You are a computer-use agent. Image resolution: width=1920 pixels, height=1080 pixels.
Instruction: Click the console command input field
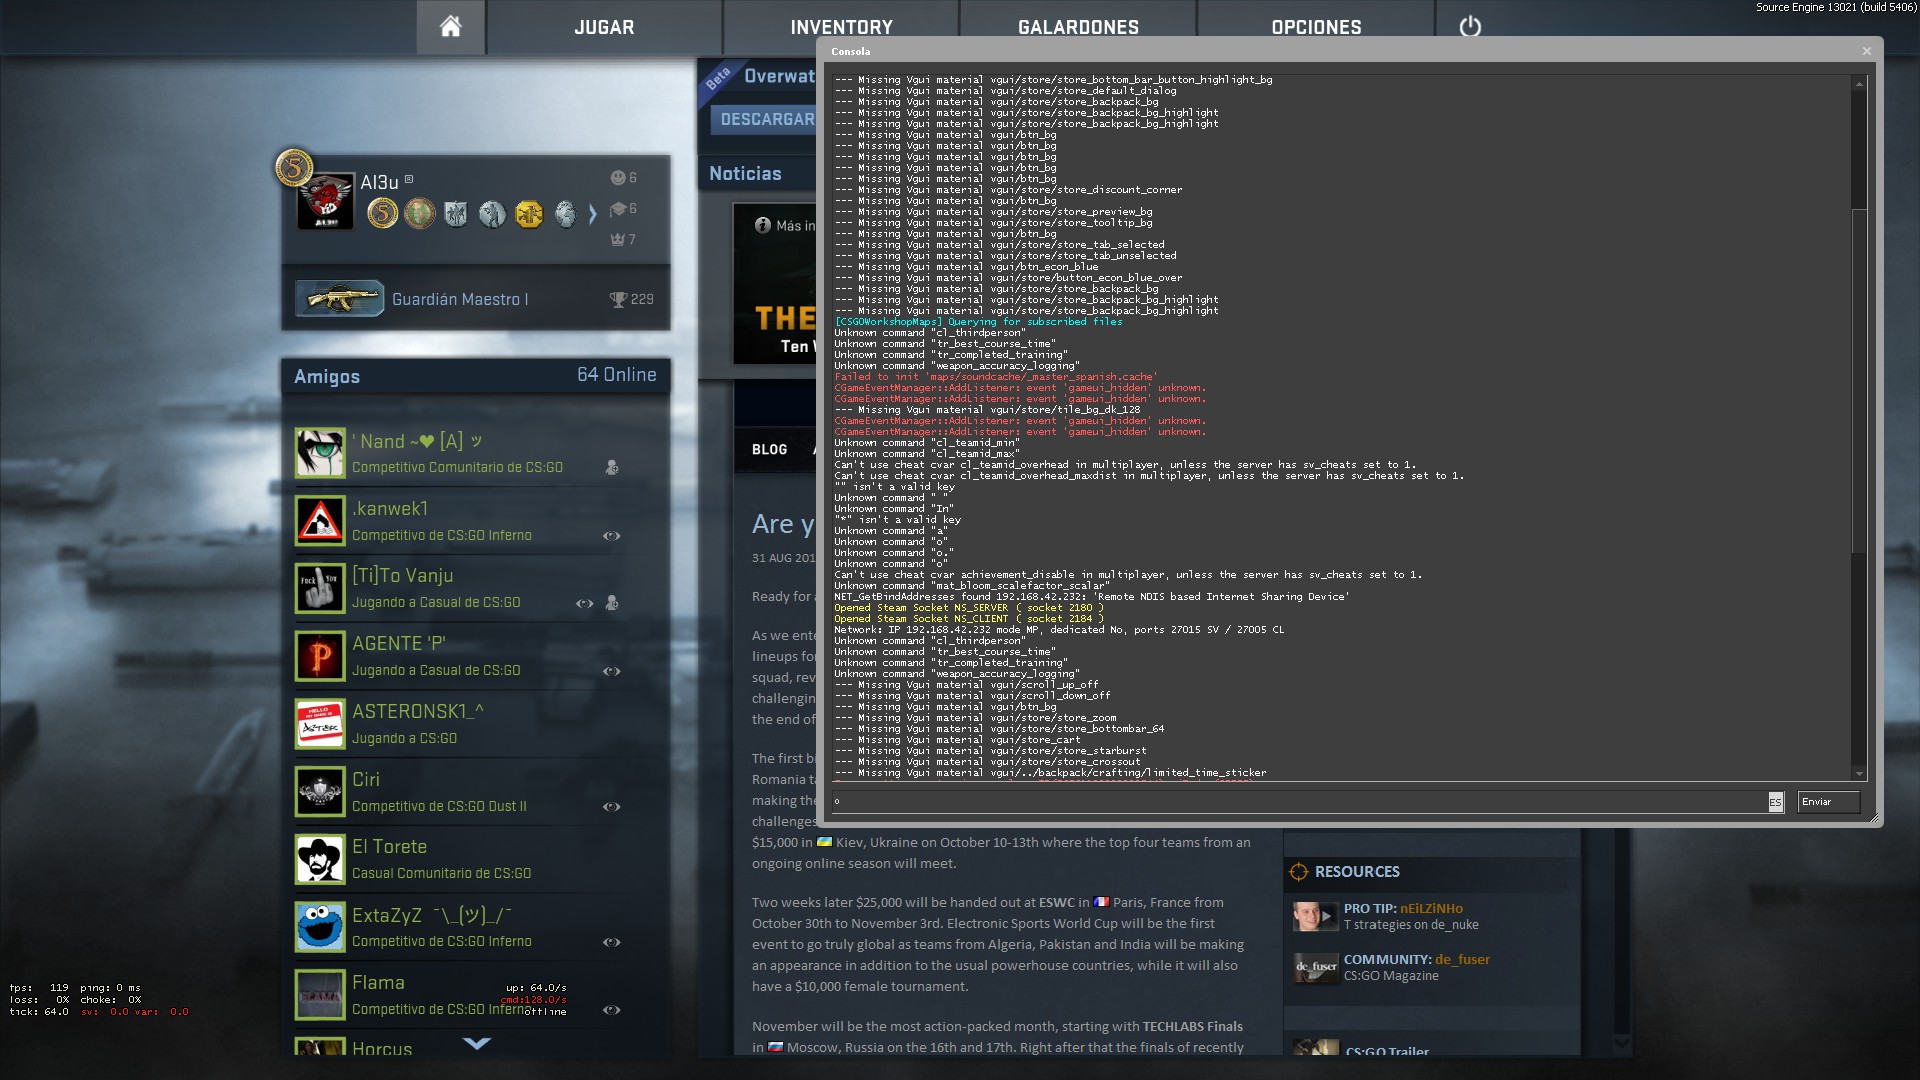pyautogui.click(x=1298, y=801)
